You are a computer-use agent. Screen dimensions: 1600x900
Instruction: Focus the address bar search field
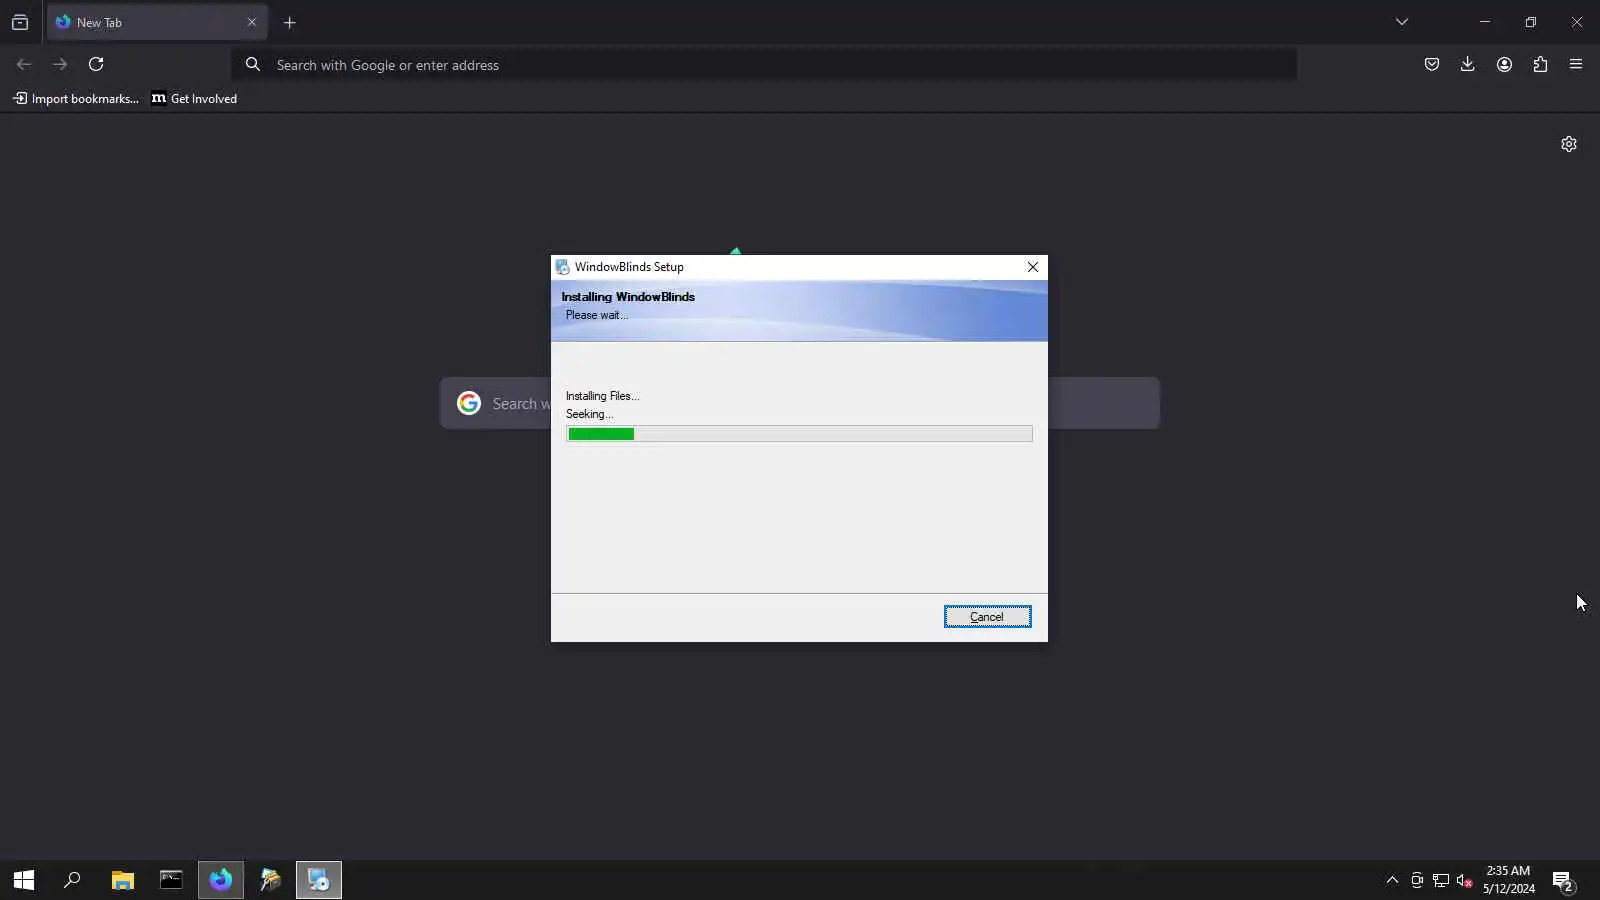(x=764, y=65)
